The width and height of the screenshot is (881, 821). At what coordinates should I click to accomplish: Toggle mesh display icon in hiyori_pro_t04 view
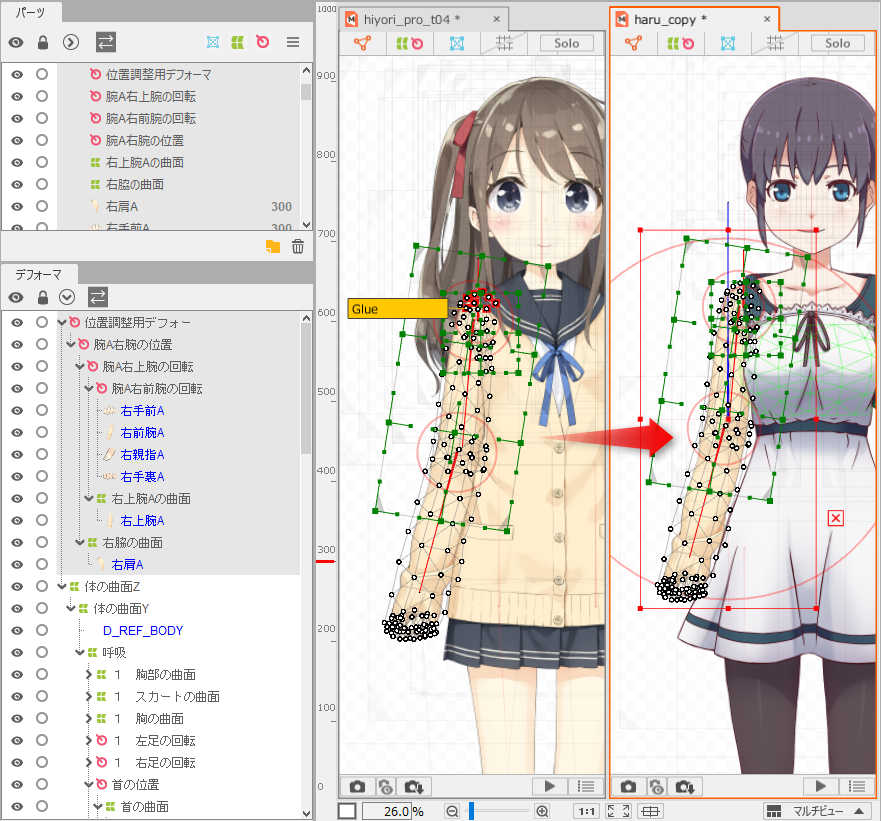(x=457, y=43)
